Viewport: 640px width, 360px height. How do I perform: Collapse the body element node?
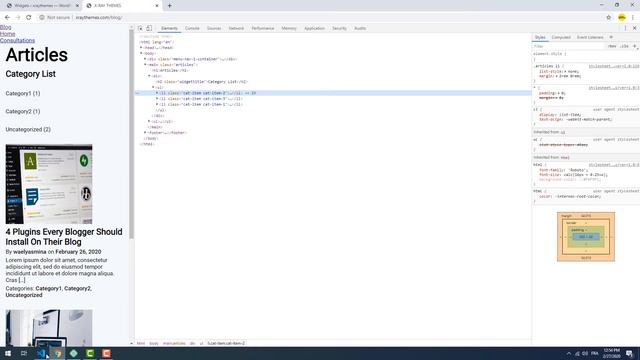[141, 53]
